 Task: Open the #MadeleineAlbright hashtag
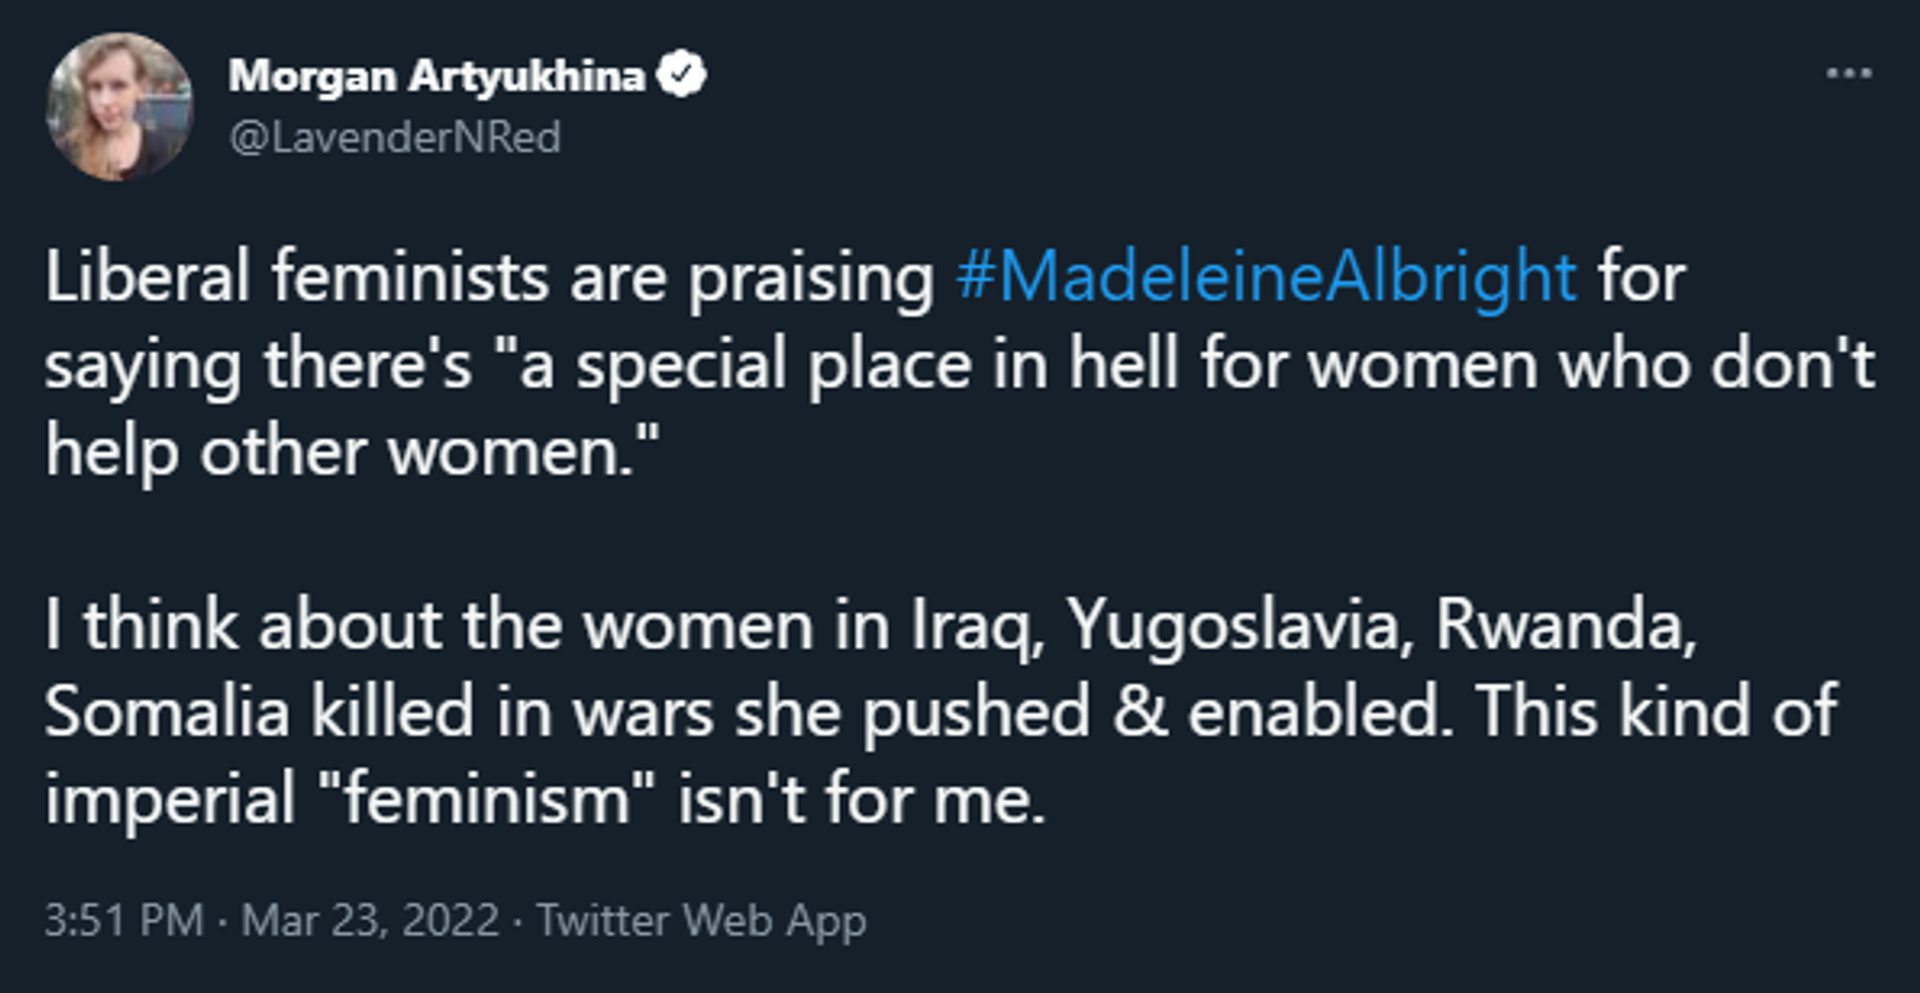point(1267,276)
